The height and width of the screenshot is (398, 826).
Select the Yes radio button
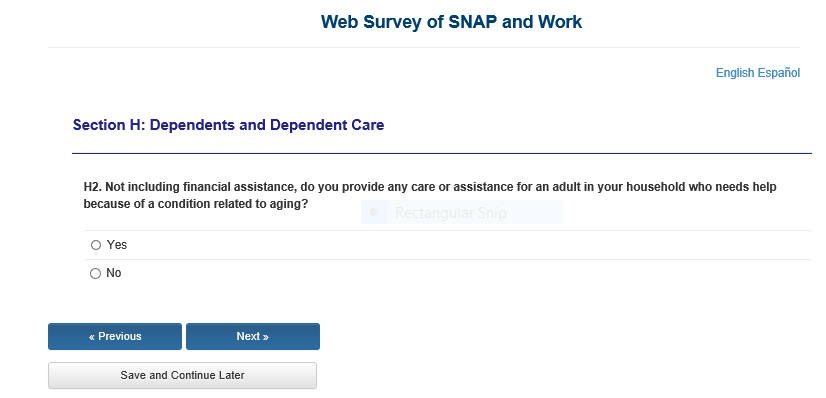[95, 245]
